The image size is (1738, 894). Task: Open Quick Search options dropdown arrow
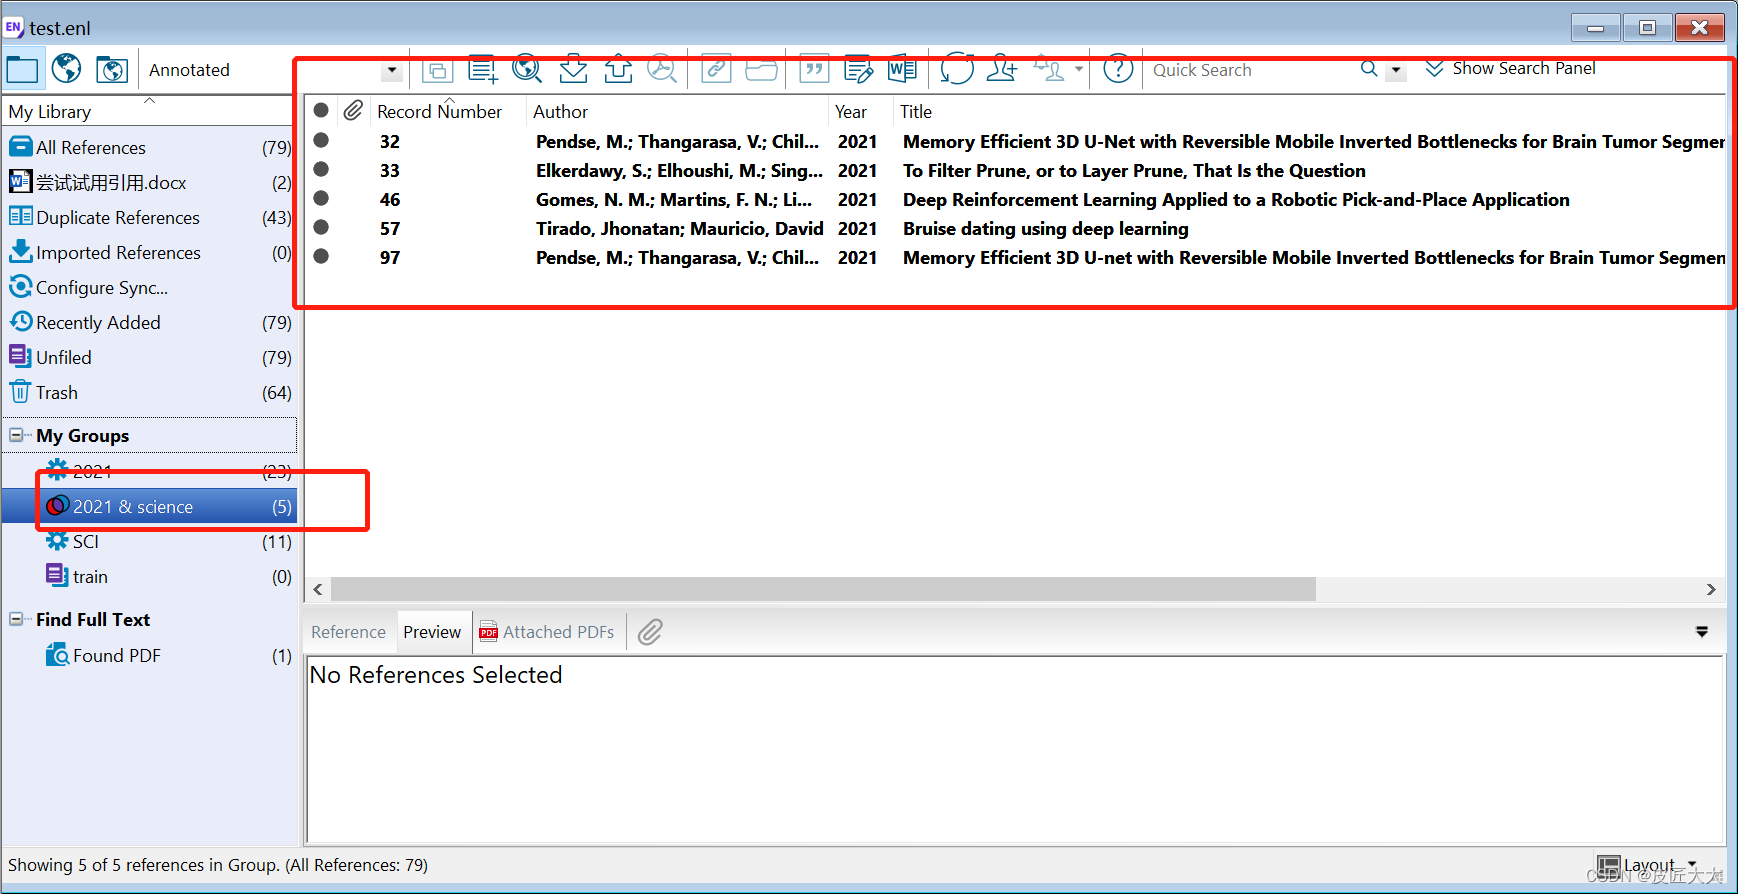coord(1396,70)
